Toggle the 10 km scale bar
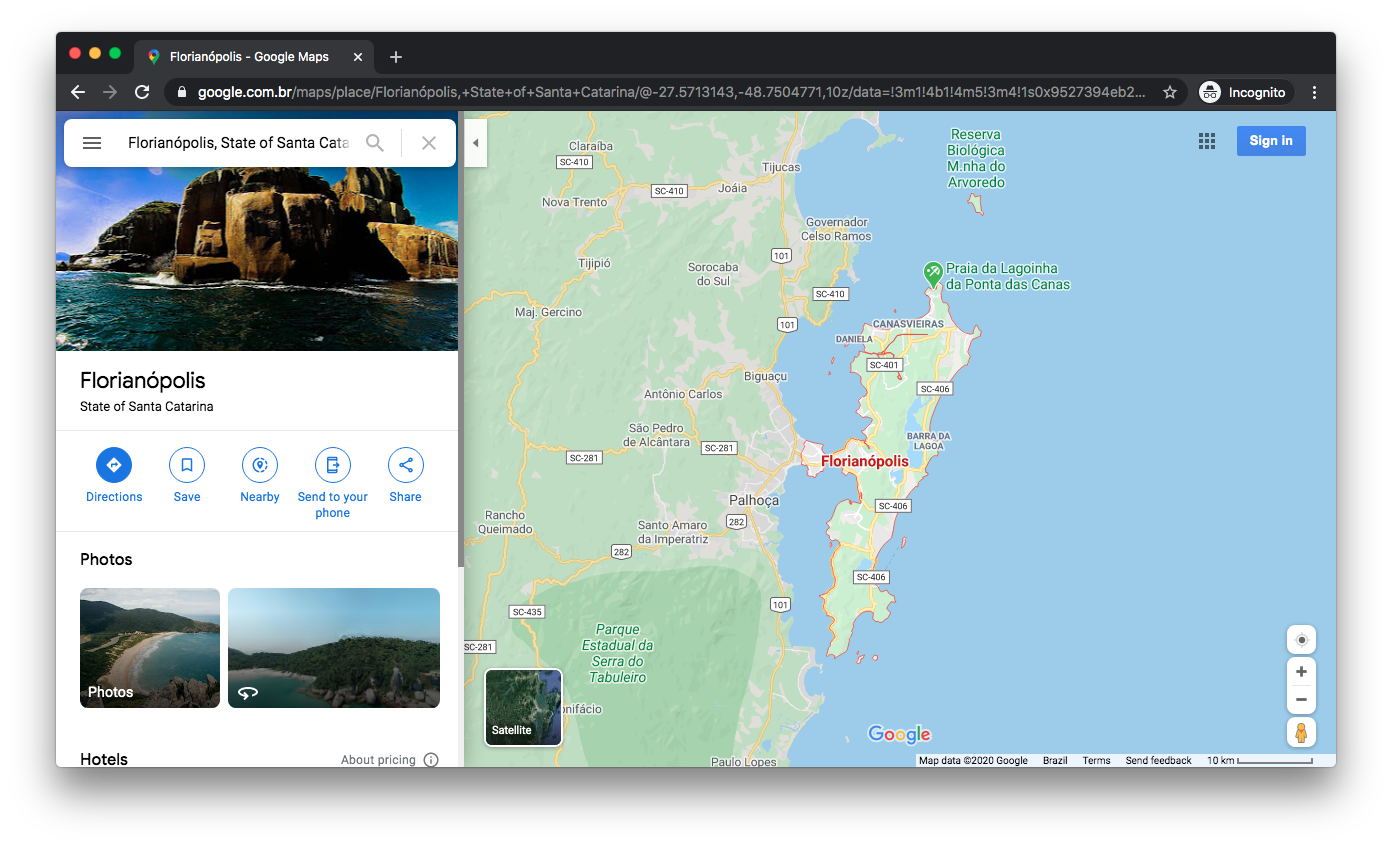Image resolution: width=1392 pixels, height=847 pixels. click(1260, 761)
